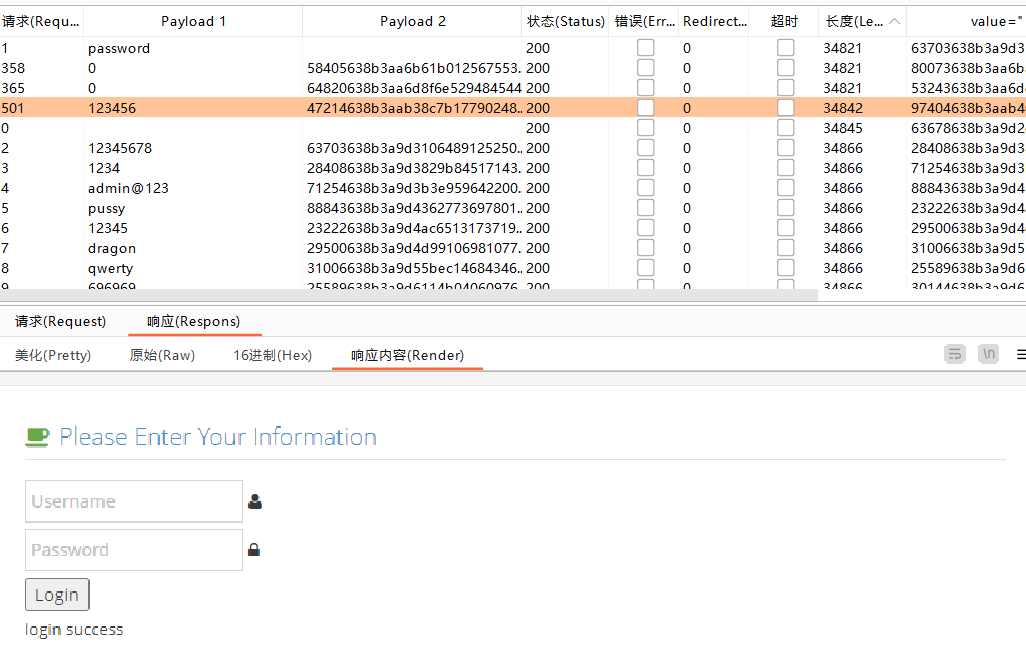Click the Login button in rendered page
The width and height of the screenshot is (1026, 648).
click(57, 594)
